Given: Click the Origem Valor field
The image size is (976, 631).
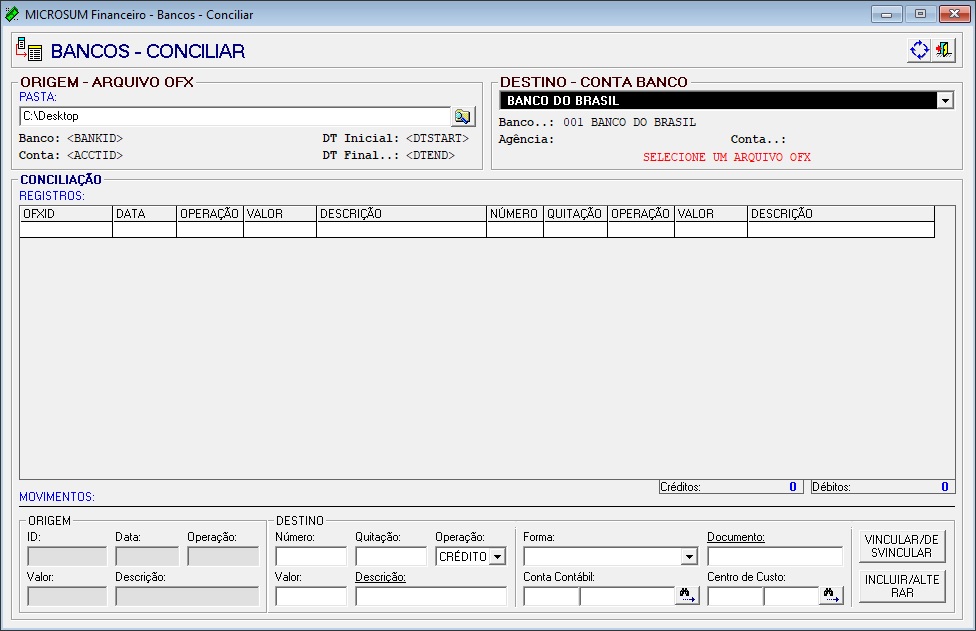Looking at the screenshot, I should pyautogui.click(x=67, y=596).
